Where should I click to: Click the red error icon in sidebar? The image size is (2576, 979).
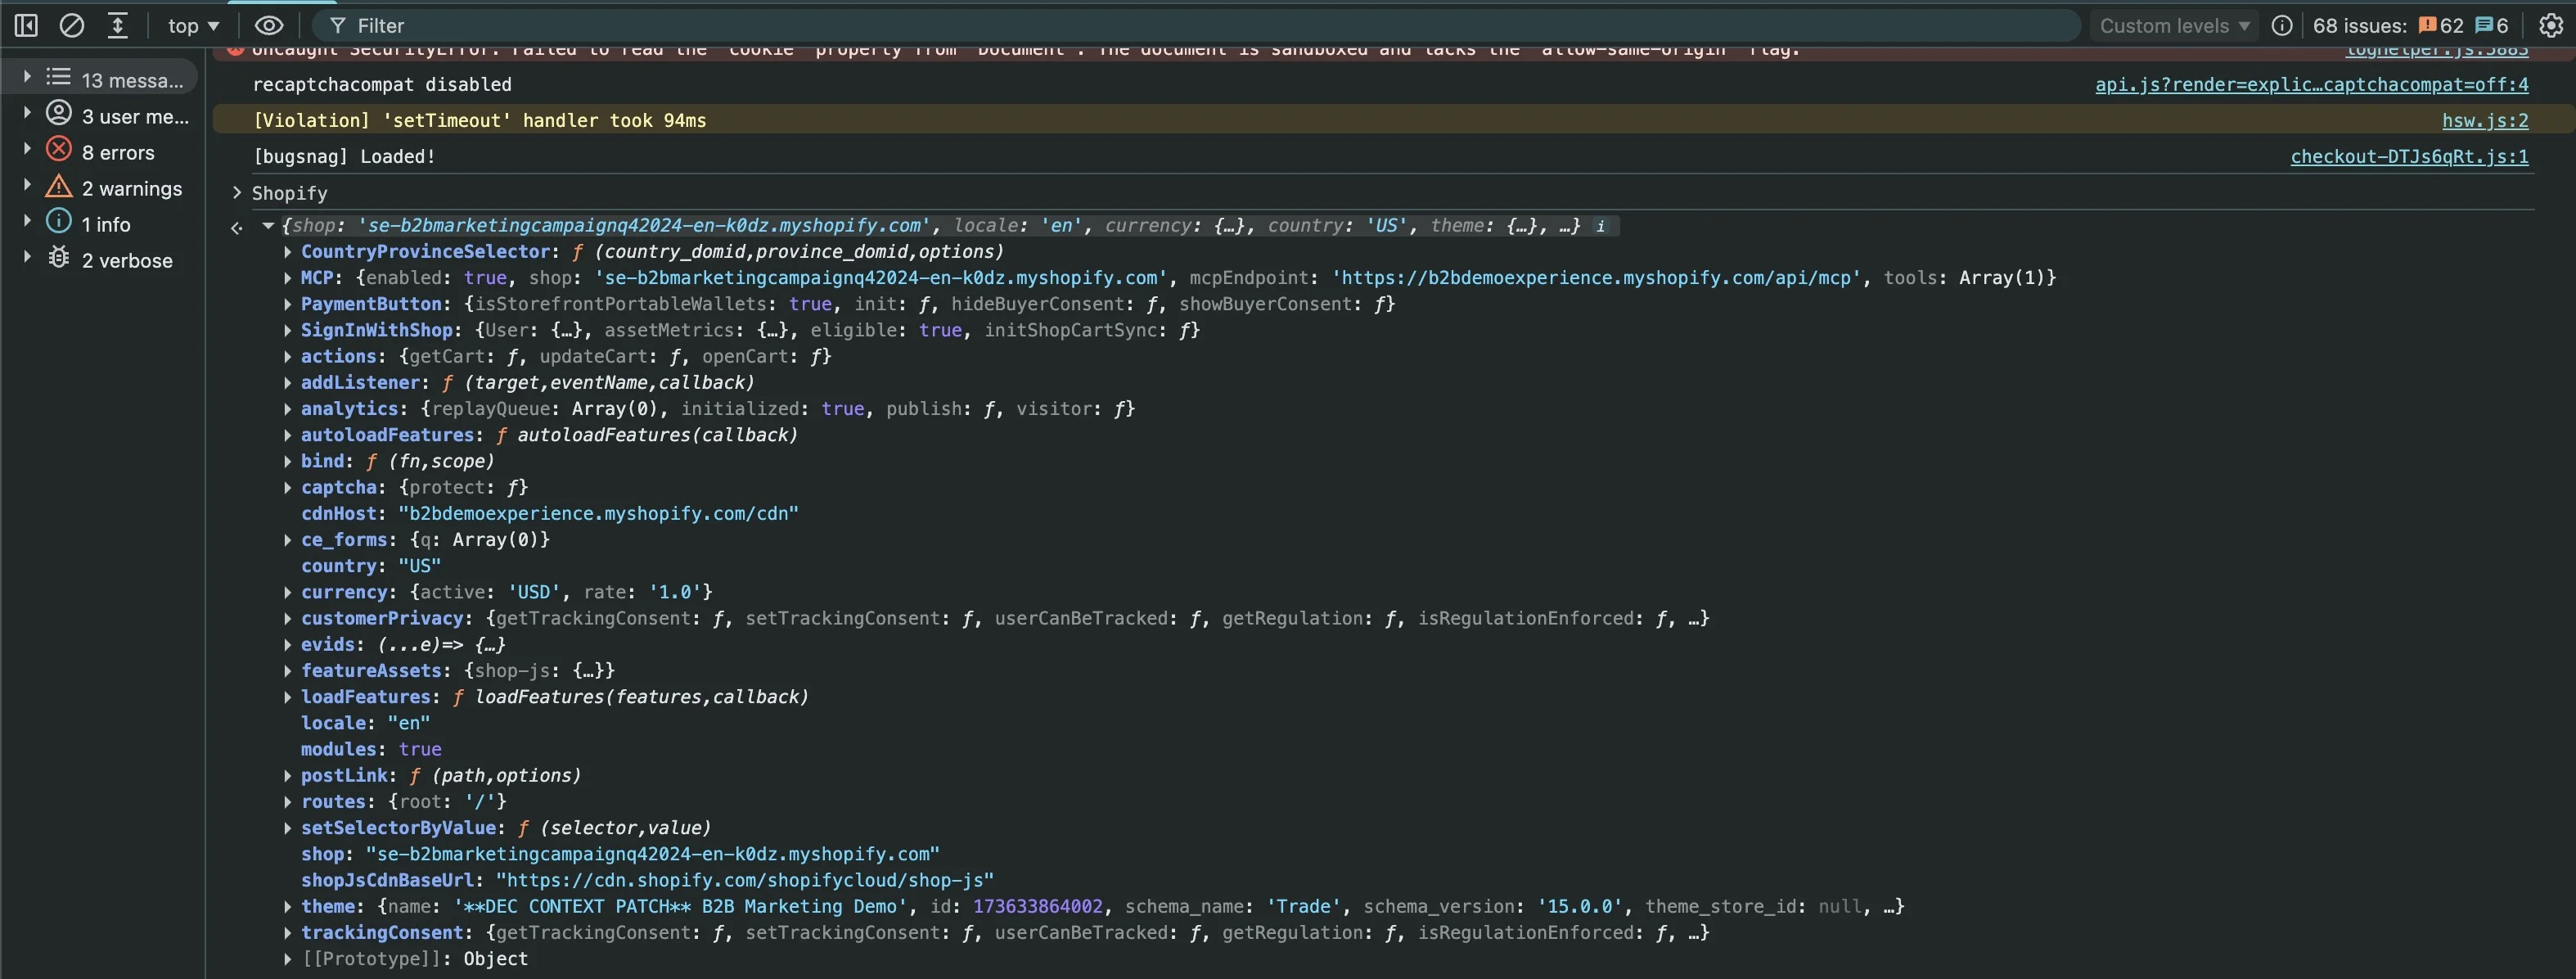tap(60, 150)
